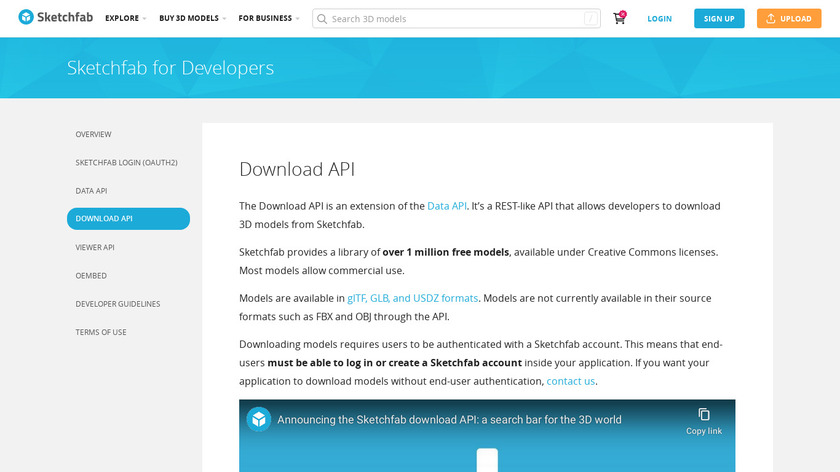
Task: Click the contact us link
Action: click(x=571, y=381)
